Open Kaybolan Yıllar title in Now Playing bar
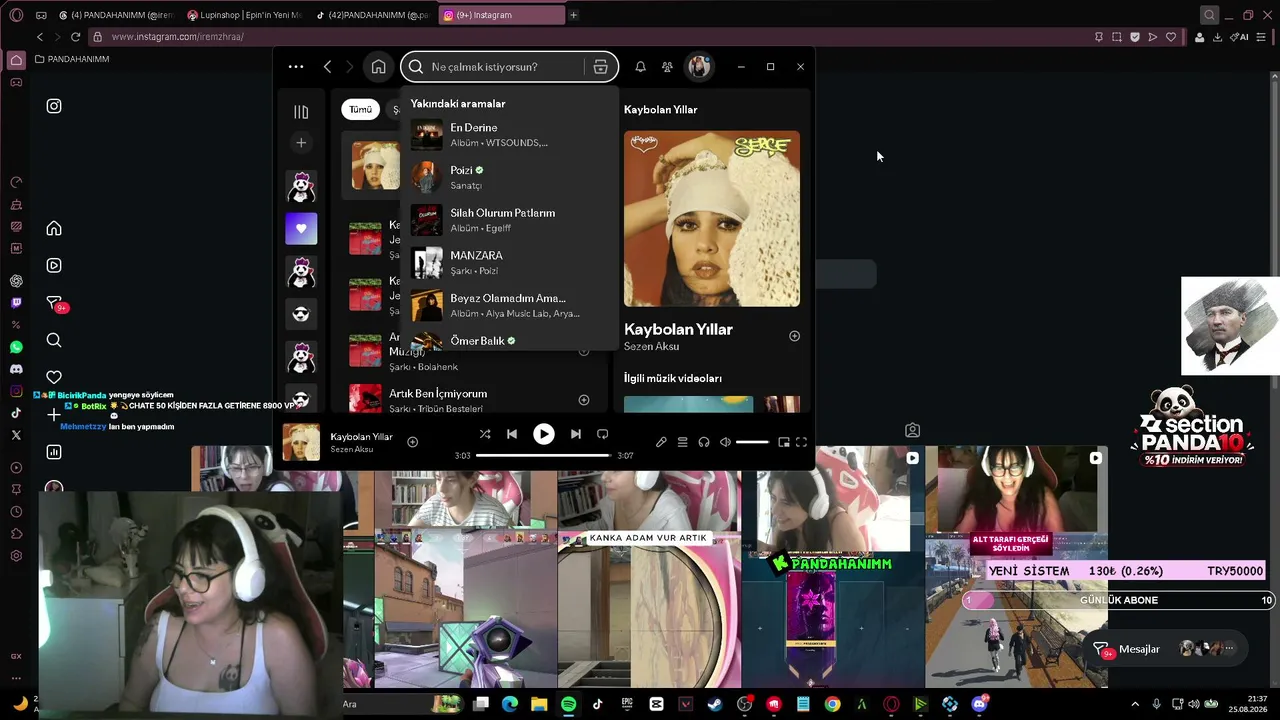Image resolution: width=1280 pixels, height=720 pixels. 361,437
